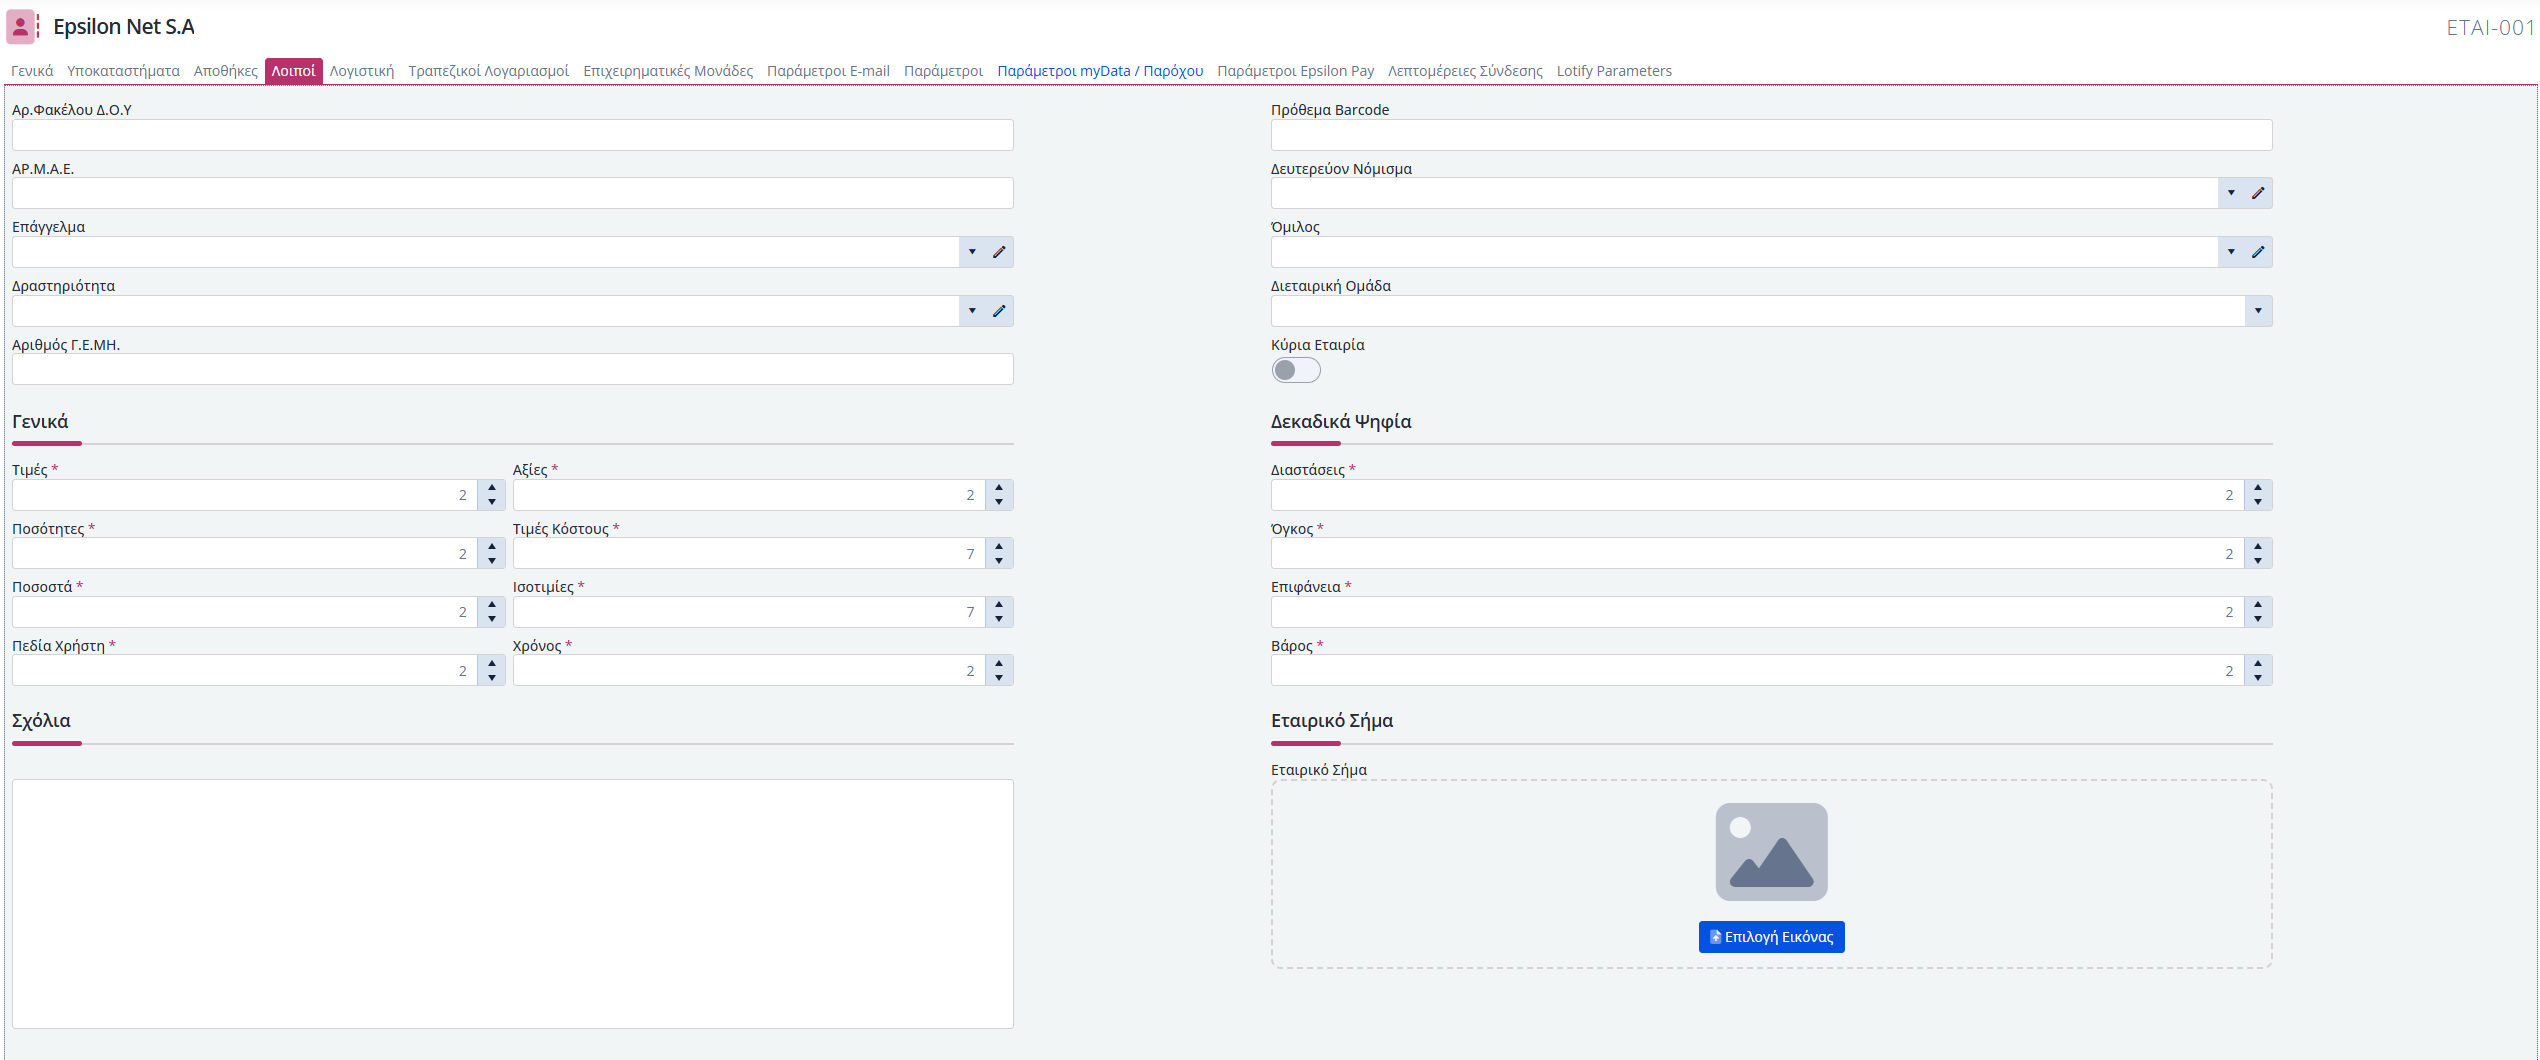Increase Βάρος value with up arrow
2540x1060 pixels.
(x=2258, y=664)
